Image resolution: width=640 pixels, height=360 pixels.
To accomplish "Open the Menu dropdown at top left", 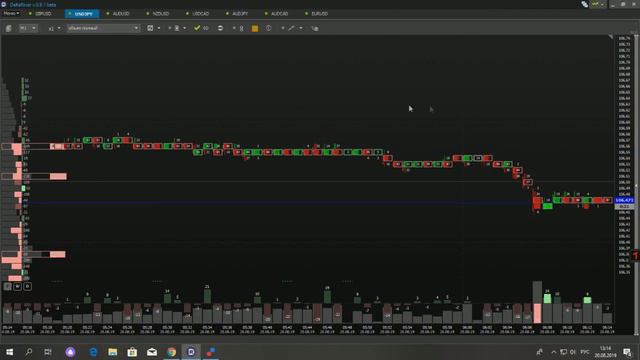I will [11, 13].
